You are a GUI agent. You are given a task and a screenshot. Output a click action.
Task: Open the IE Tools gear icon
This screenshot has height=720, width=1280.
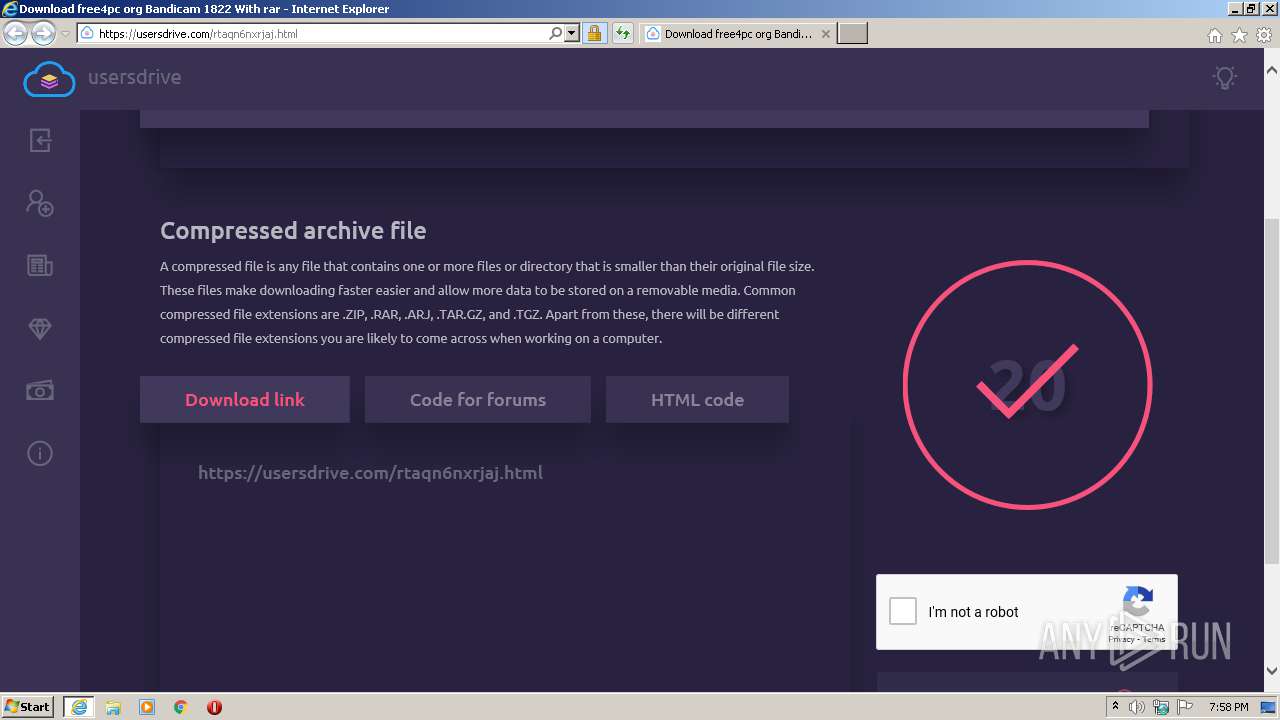point(1264,35)
